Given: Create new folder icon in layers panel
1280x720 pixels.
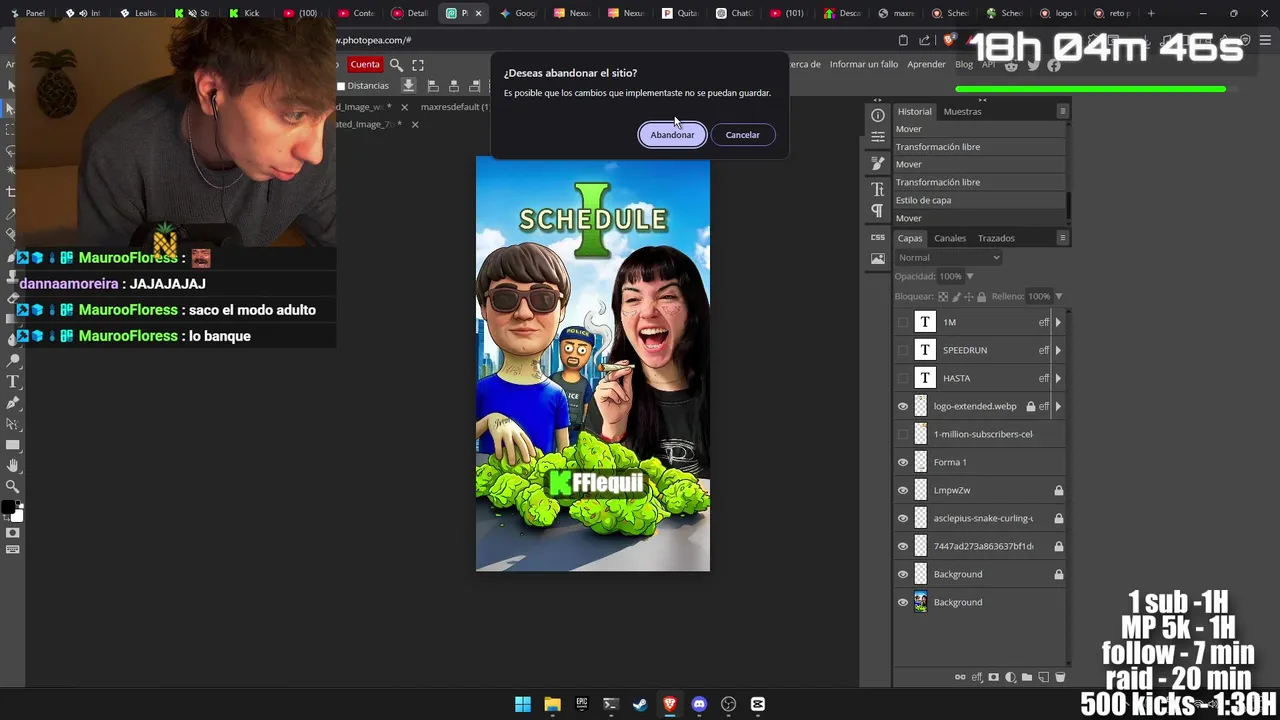Looking at the screenshot, I should pos(1027,677).
